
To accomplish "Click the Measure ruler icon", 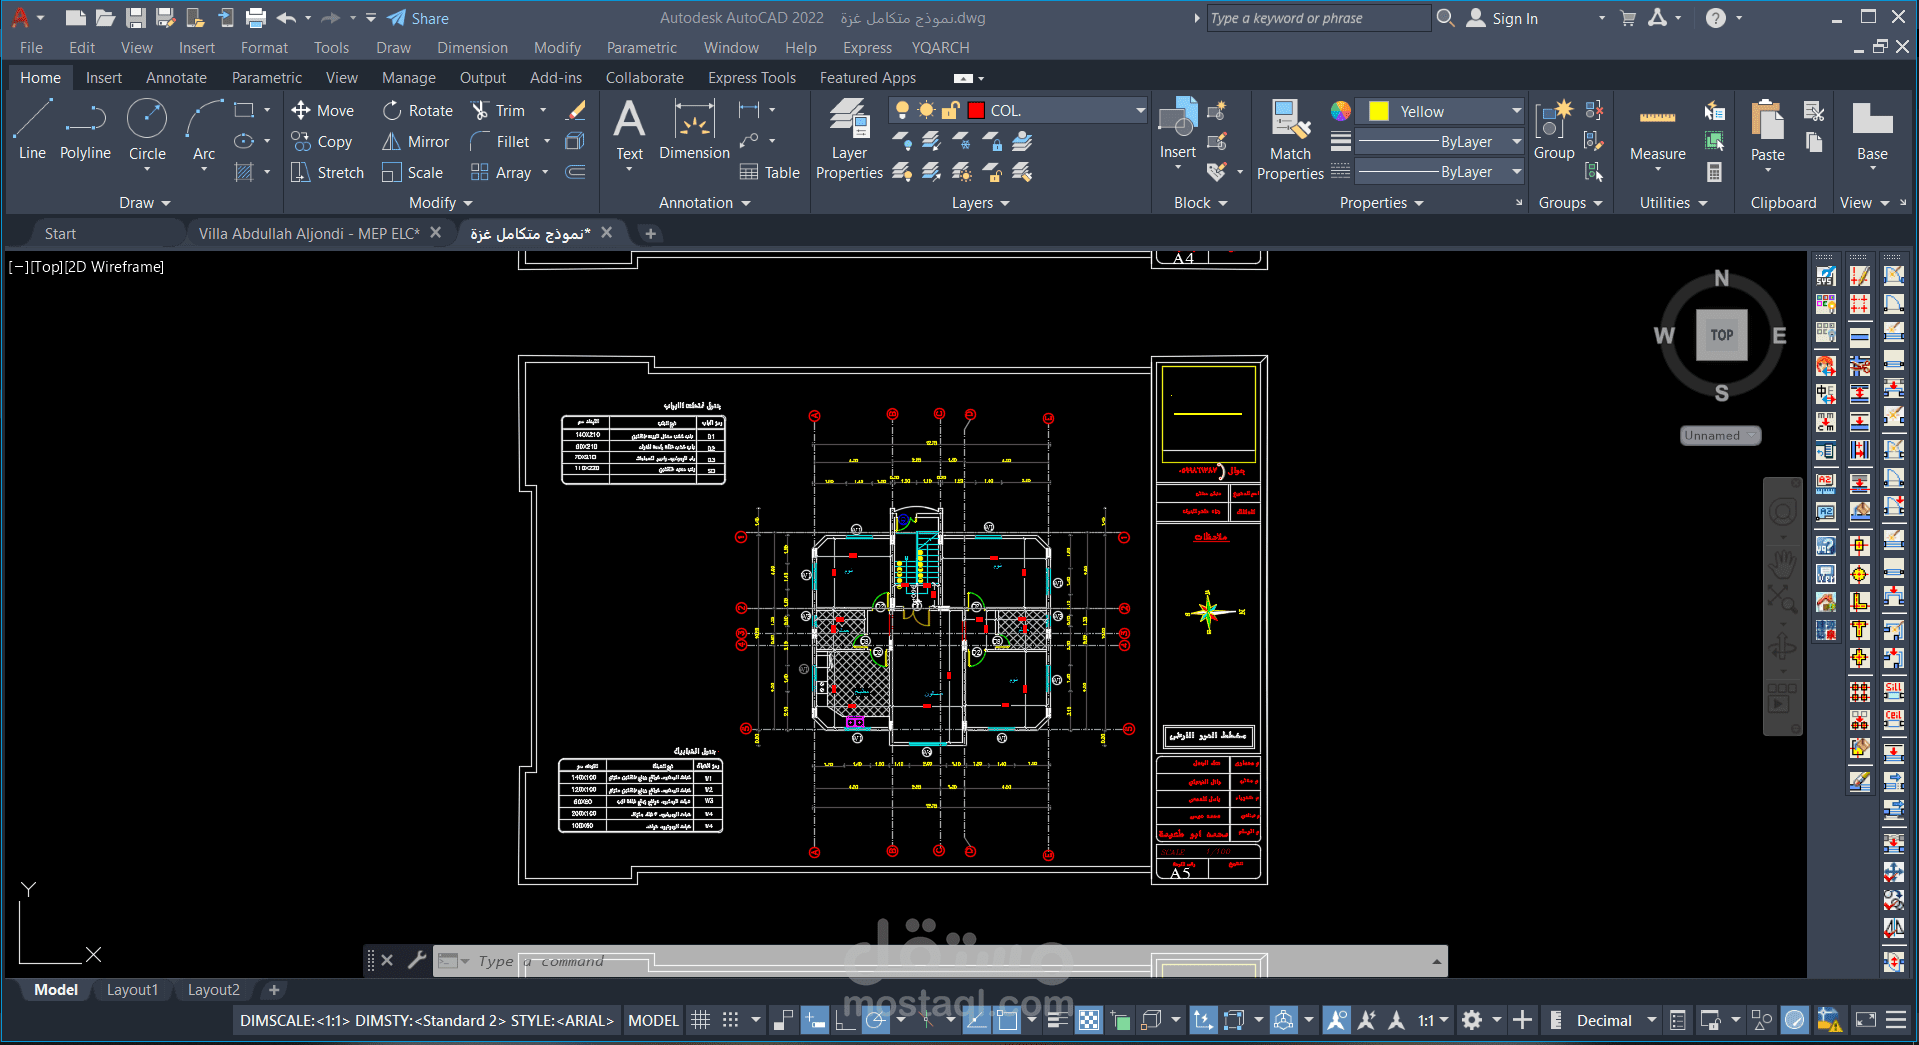I will pyautogui.click(x=1657, y=119).
